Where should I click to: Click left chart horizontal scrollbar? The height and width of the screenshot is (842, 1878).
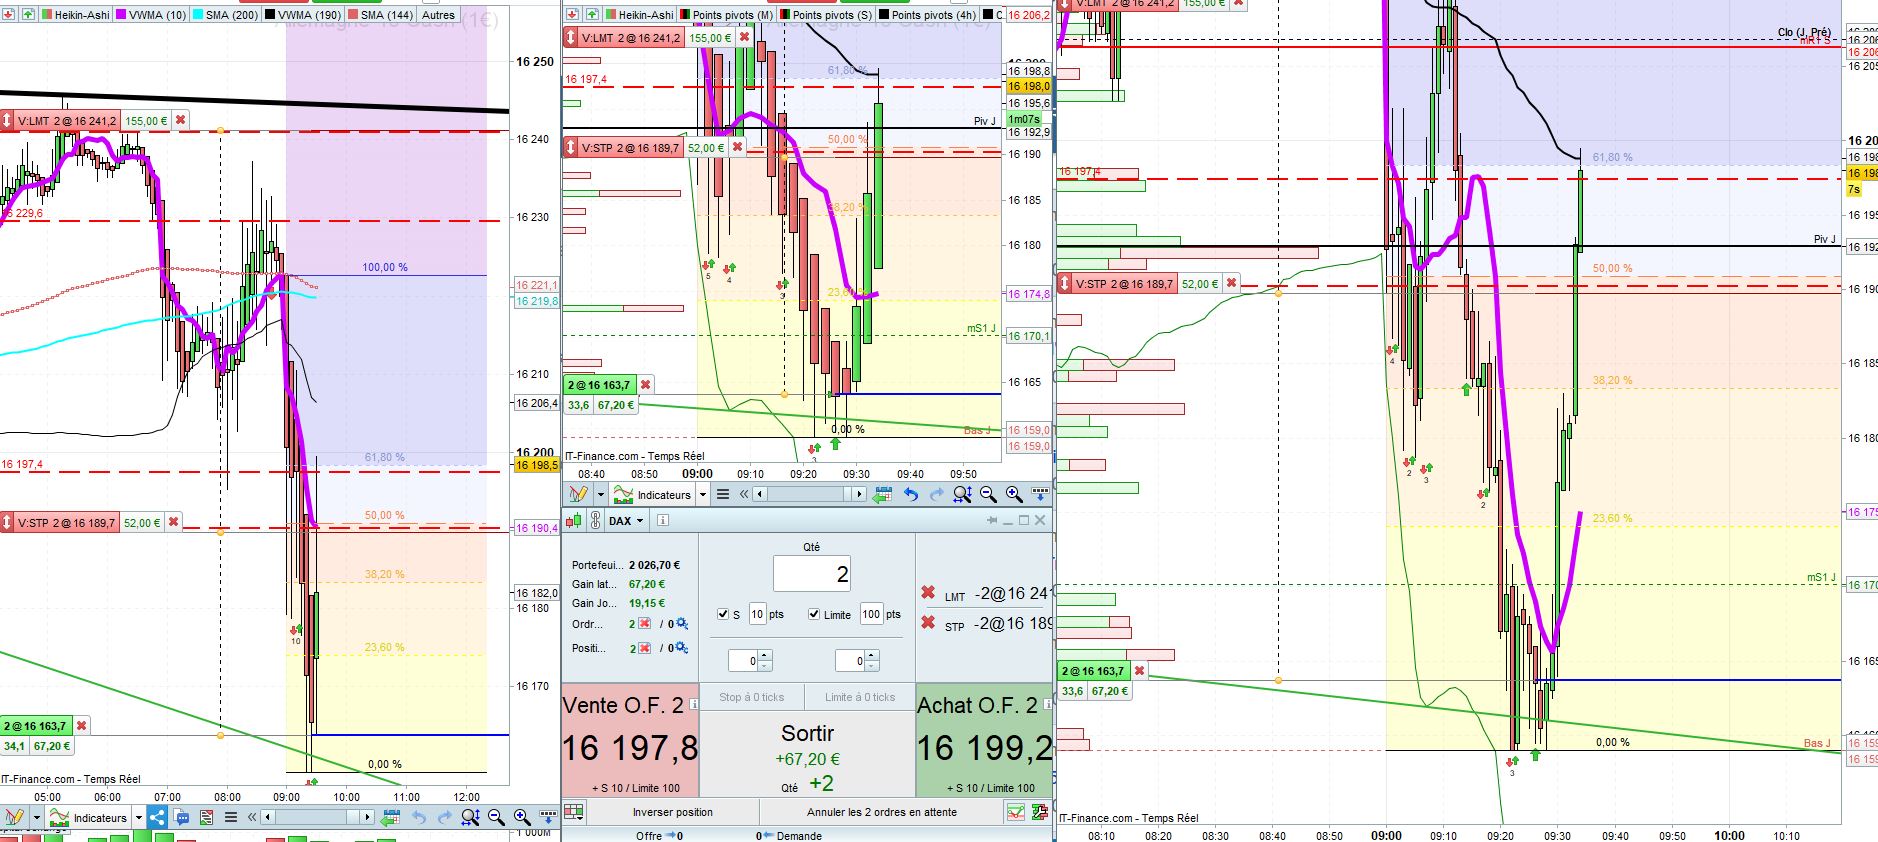pyautogui.click(x=318, y=817)
